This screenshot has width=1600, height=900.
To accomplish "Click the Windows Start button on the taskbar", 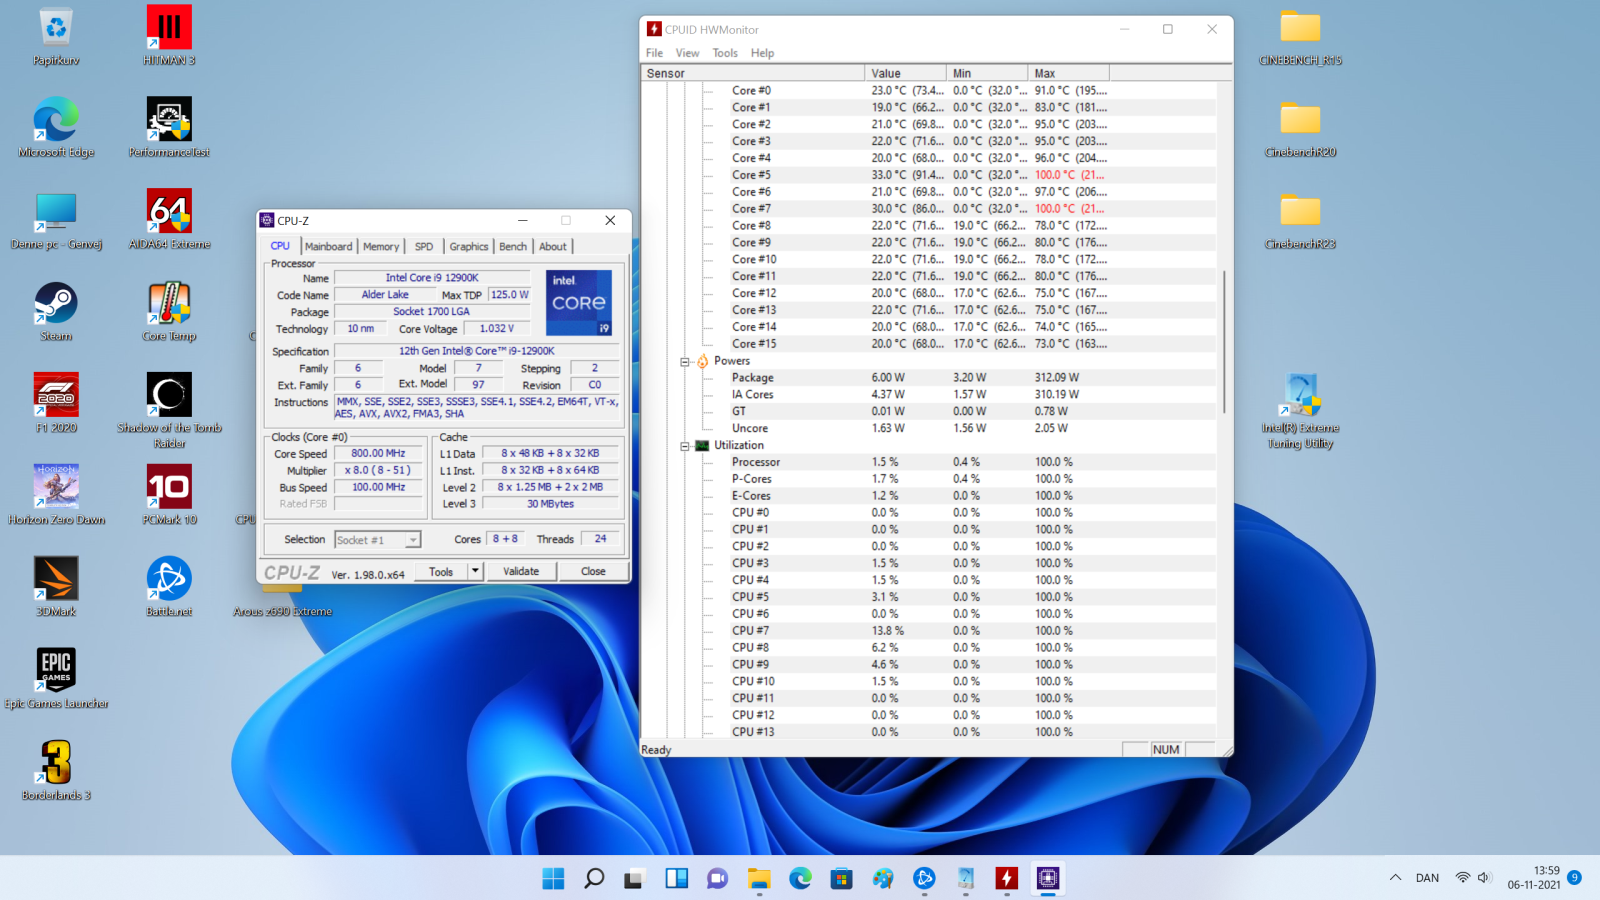I will tap(553, 878).
